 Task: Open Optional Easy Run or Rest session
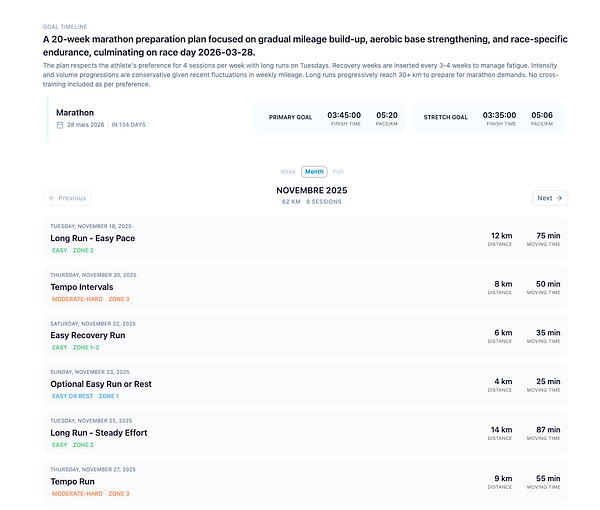click(305, 384)
